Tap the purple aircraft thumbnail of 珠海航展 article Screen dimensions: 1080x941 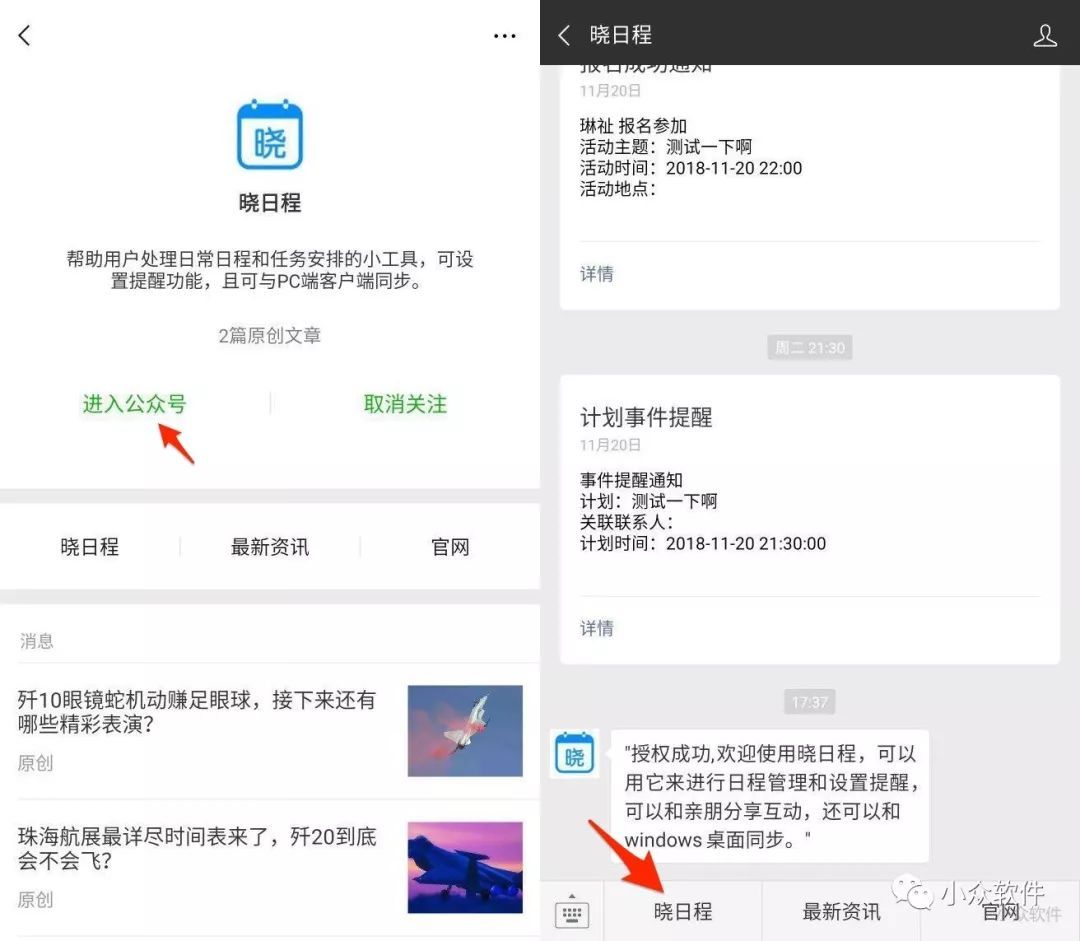coord(465,867)
